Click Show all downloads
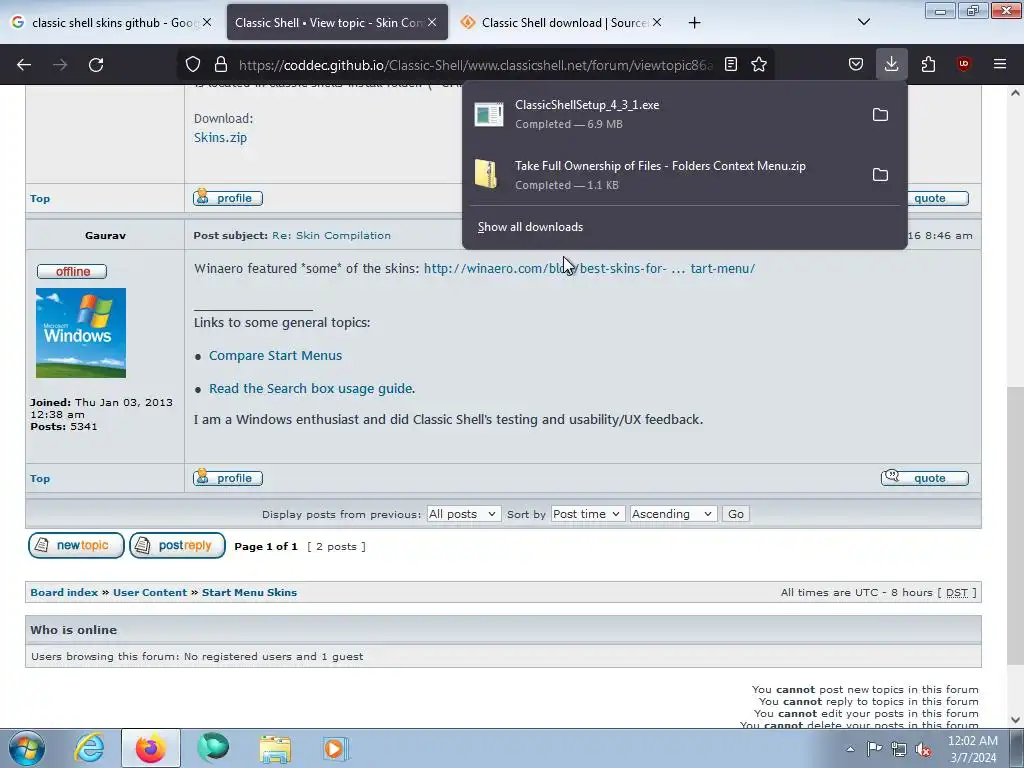 coord(530,227)
